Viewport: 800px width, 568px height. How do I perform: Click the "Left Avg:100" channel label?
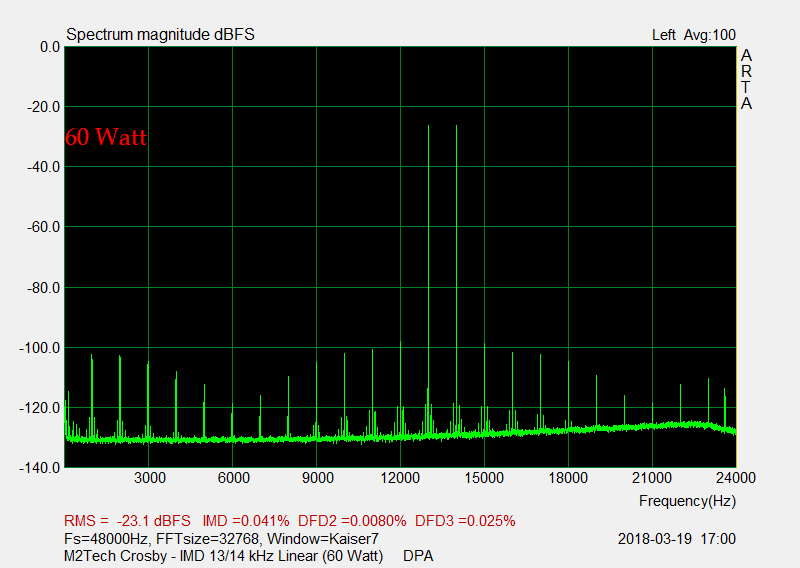[x=693, y=35]
